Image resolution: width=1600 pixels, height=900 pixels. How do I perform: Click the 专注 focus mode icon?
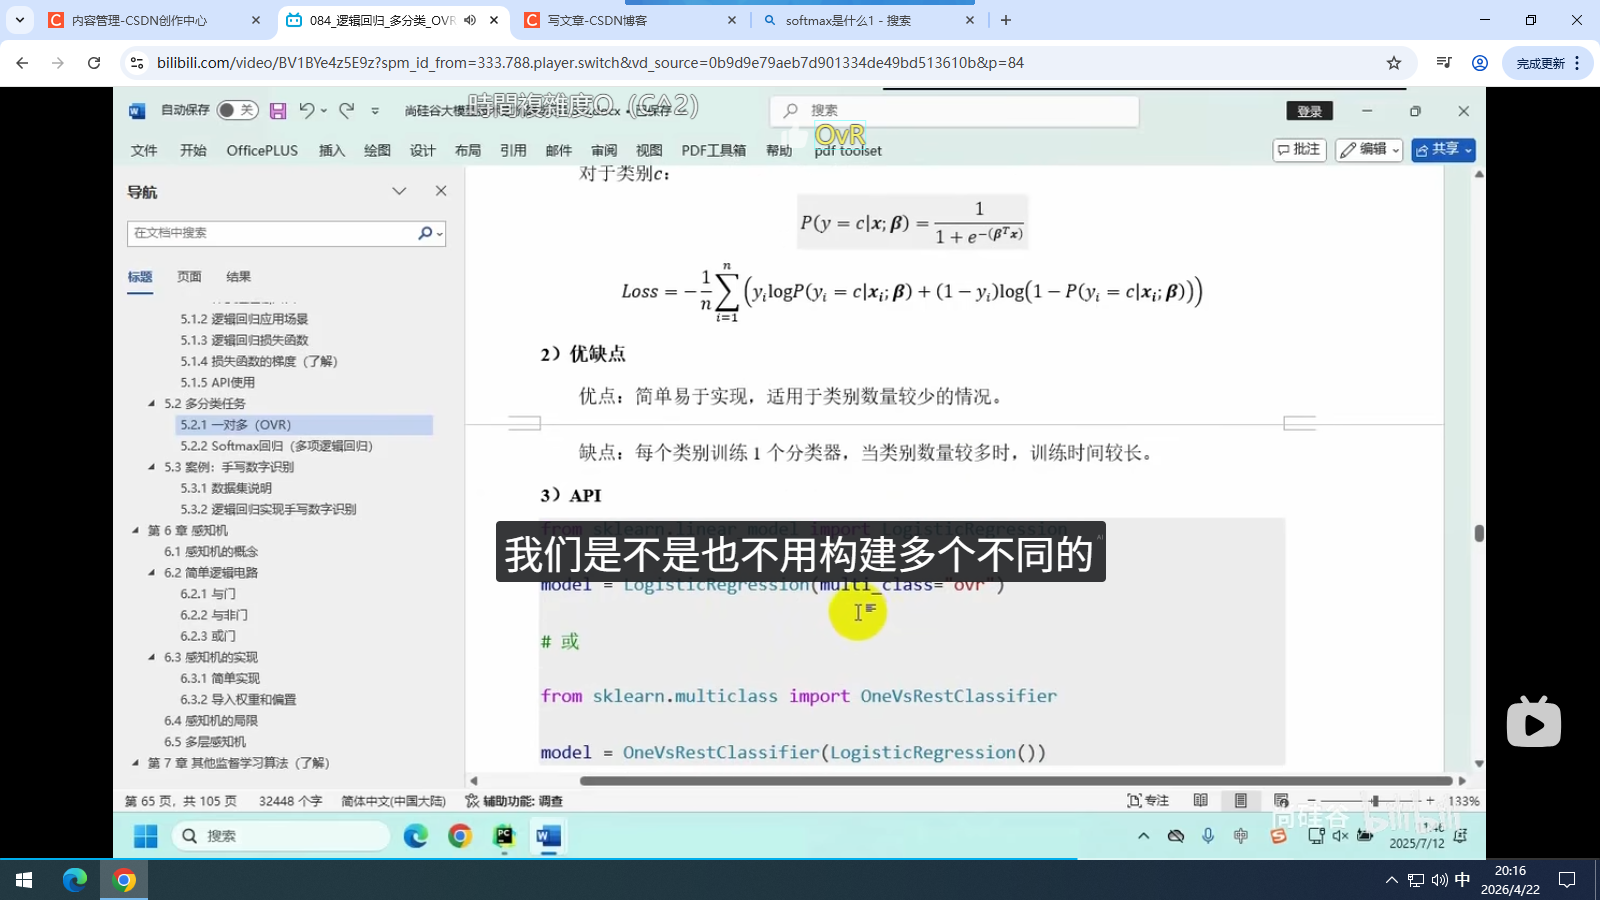(x=1148, y=801)
